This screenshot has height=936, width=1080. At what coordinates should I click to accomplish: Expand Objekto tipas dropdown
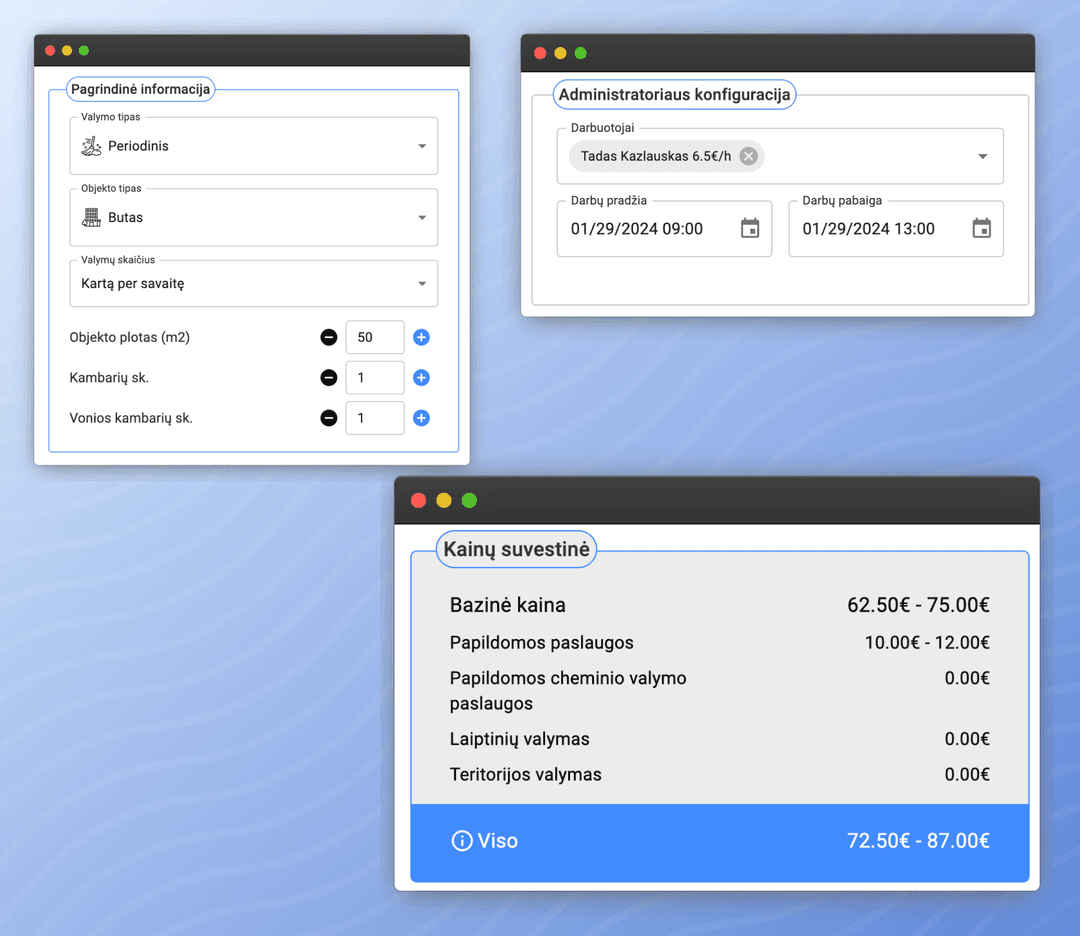(x=421, y=218)
